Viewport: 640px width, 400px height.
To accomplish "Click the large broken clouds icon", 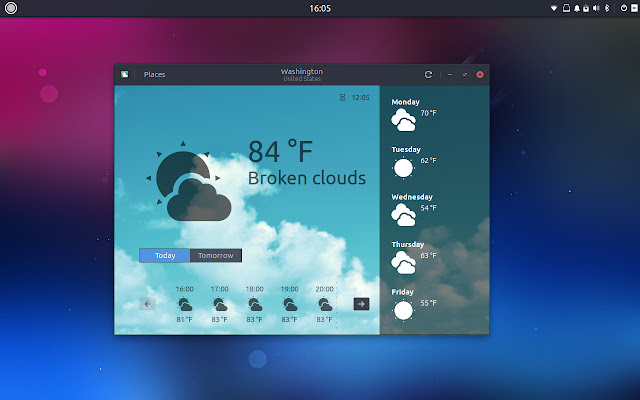I will [189, 182].
